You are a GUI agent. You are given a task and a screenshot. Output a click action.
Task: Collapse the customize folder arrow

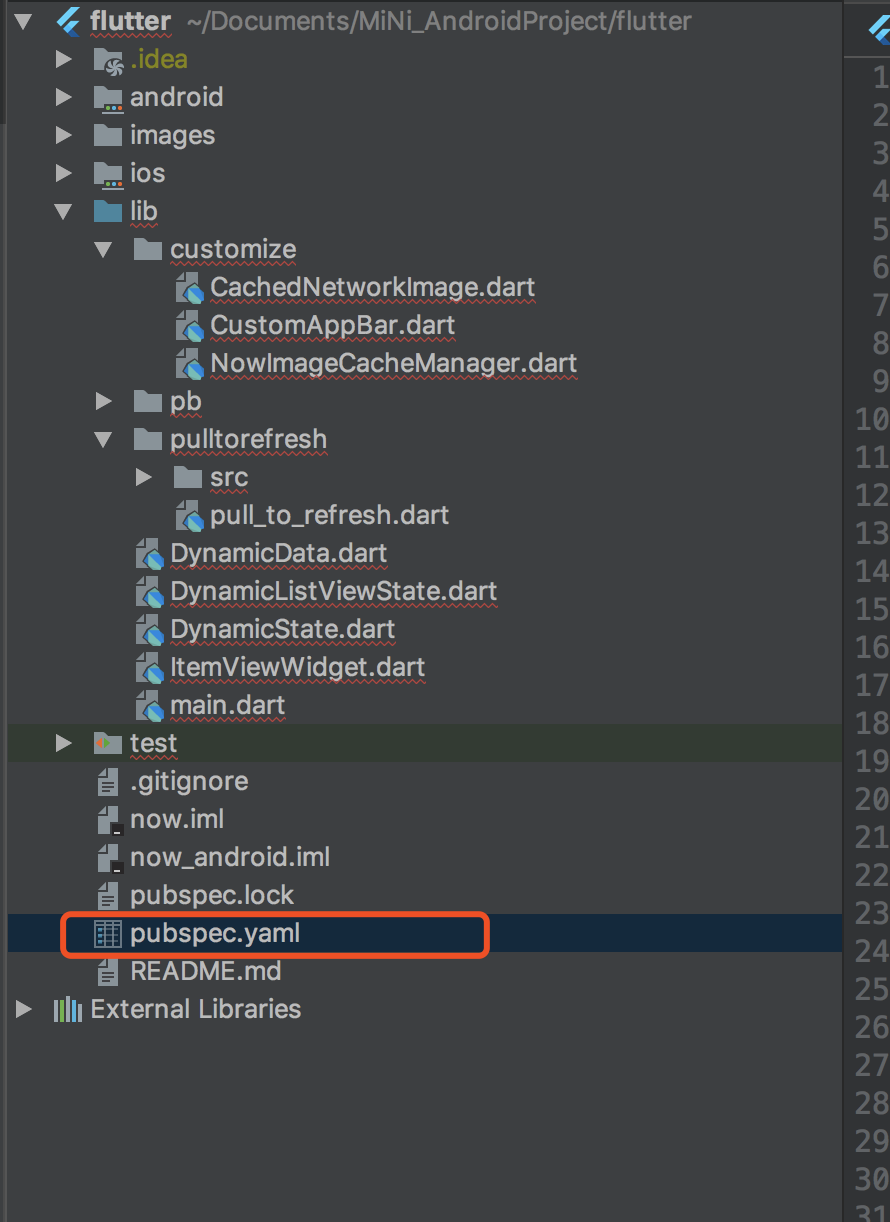104,250
